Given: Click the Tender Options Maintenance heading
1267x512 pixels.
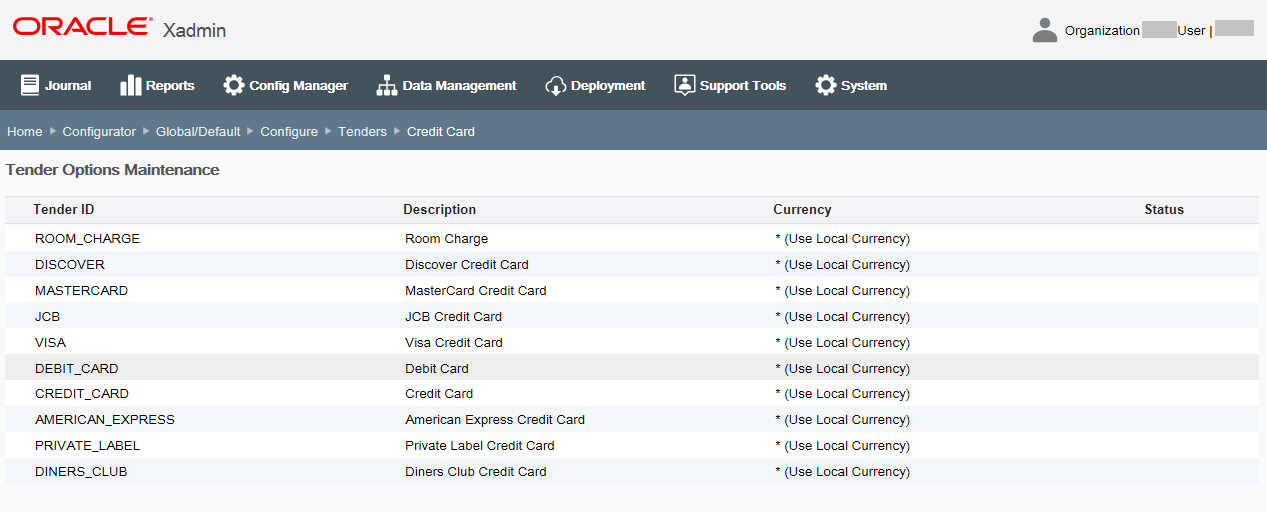Looking at the screenshot, I should tap(113, 170).
